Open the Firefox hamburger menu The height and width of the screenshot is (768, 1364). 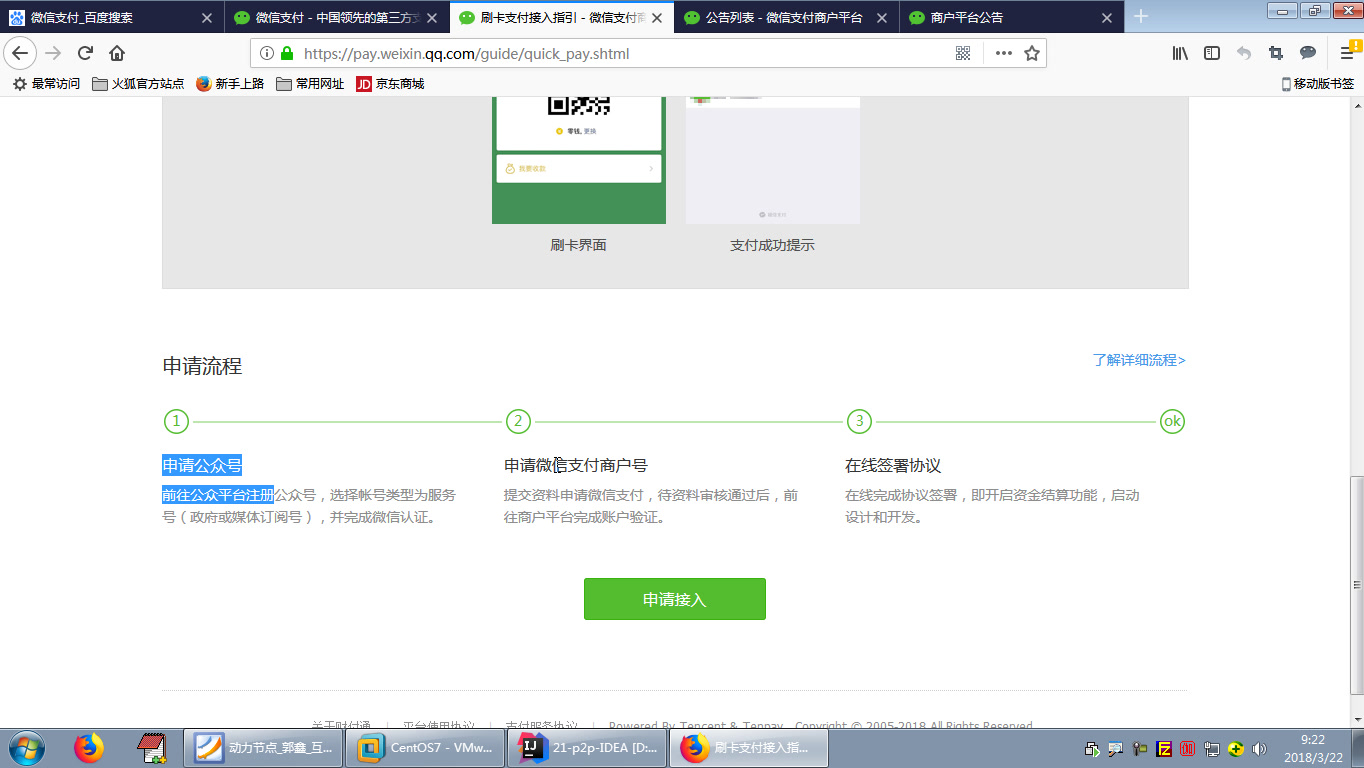pyautogui.click(x=1347, y=53)
